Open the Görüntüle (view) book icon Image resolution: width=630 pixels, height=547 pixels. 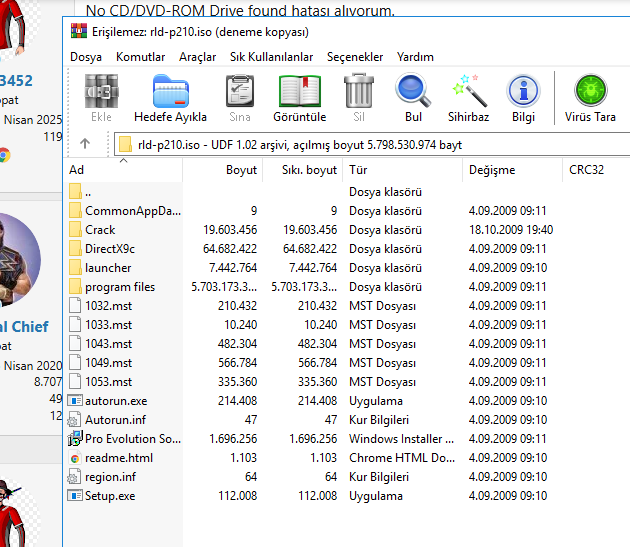(x=300, y=91)
